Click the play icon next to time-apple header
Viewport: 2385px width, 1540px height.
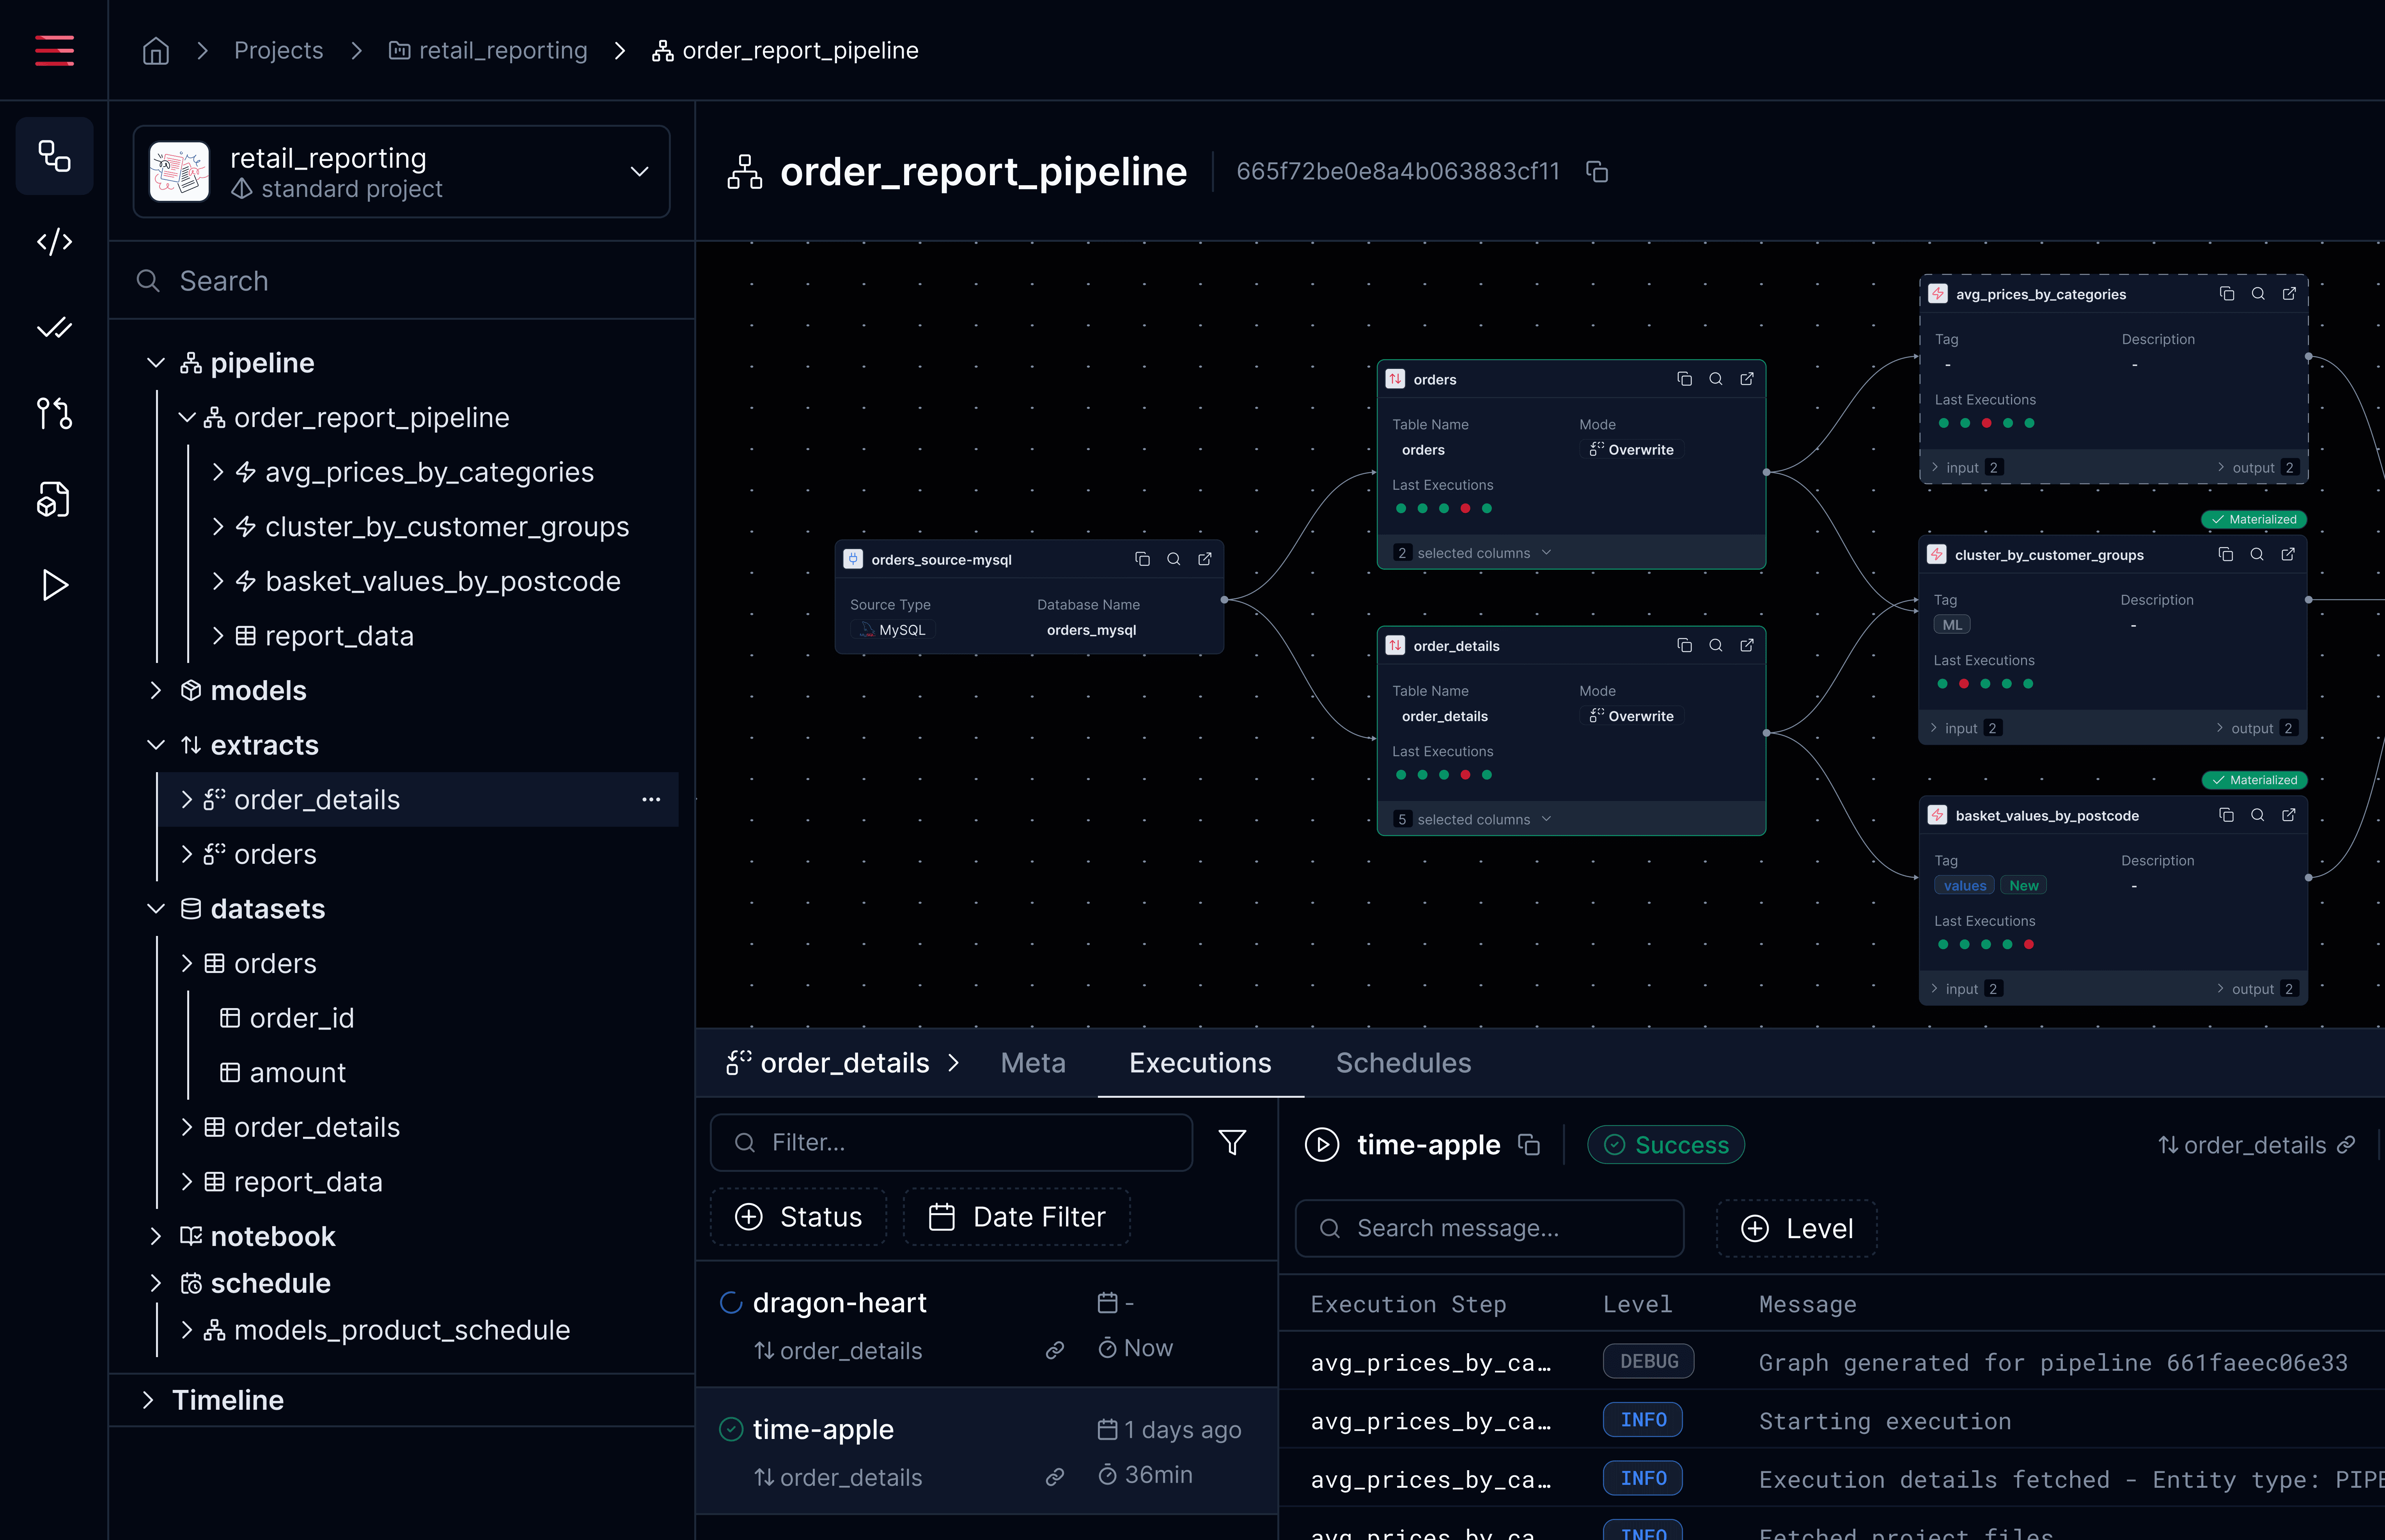pos(1322,1144)
